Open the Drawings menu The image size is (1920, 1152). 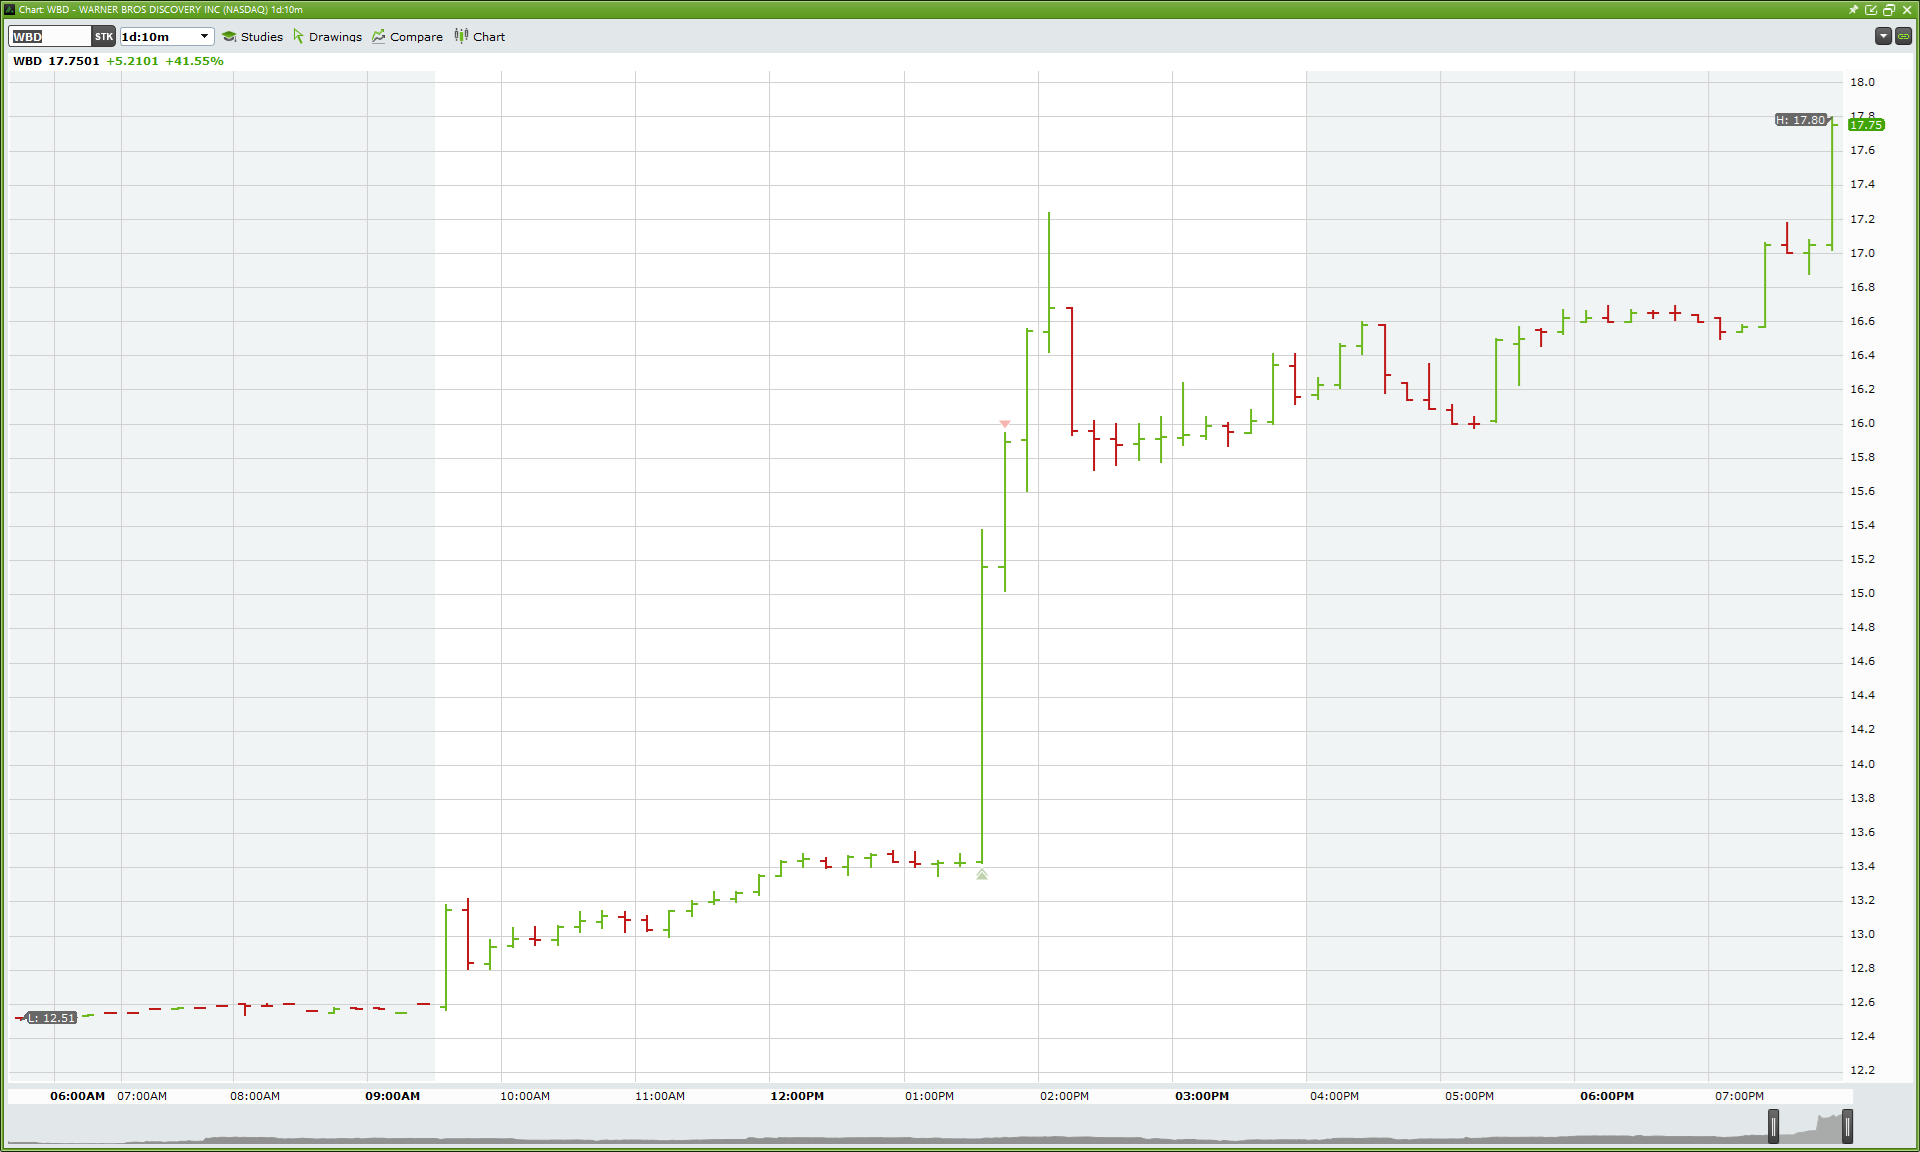pyautogui.click(x=335, y=37)
